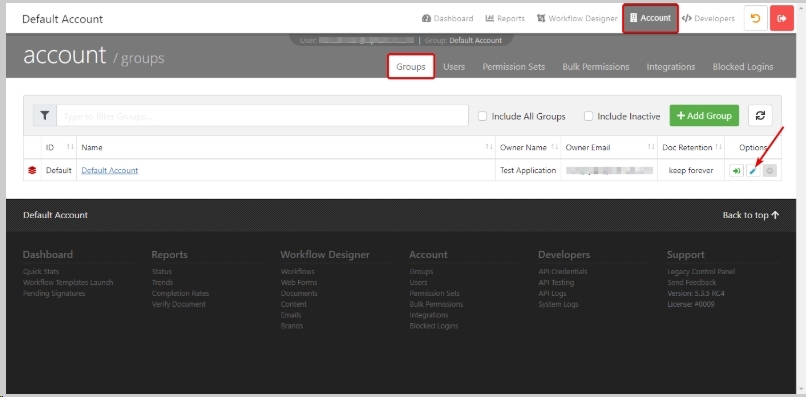Click the filter funnel icon
Image resolution: width=806 pixels, height=397 pixels.
coord(45,116)
